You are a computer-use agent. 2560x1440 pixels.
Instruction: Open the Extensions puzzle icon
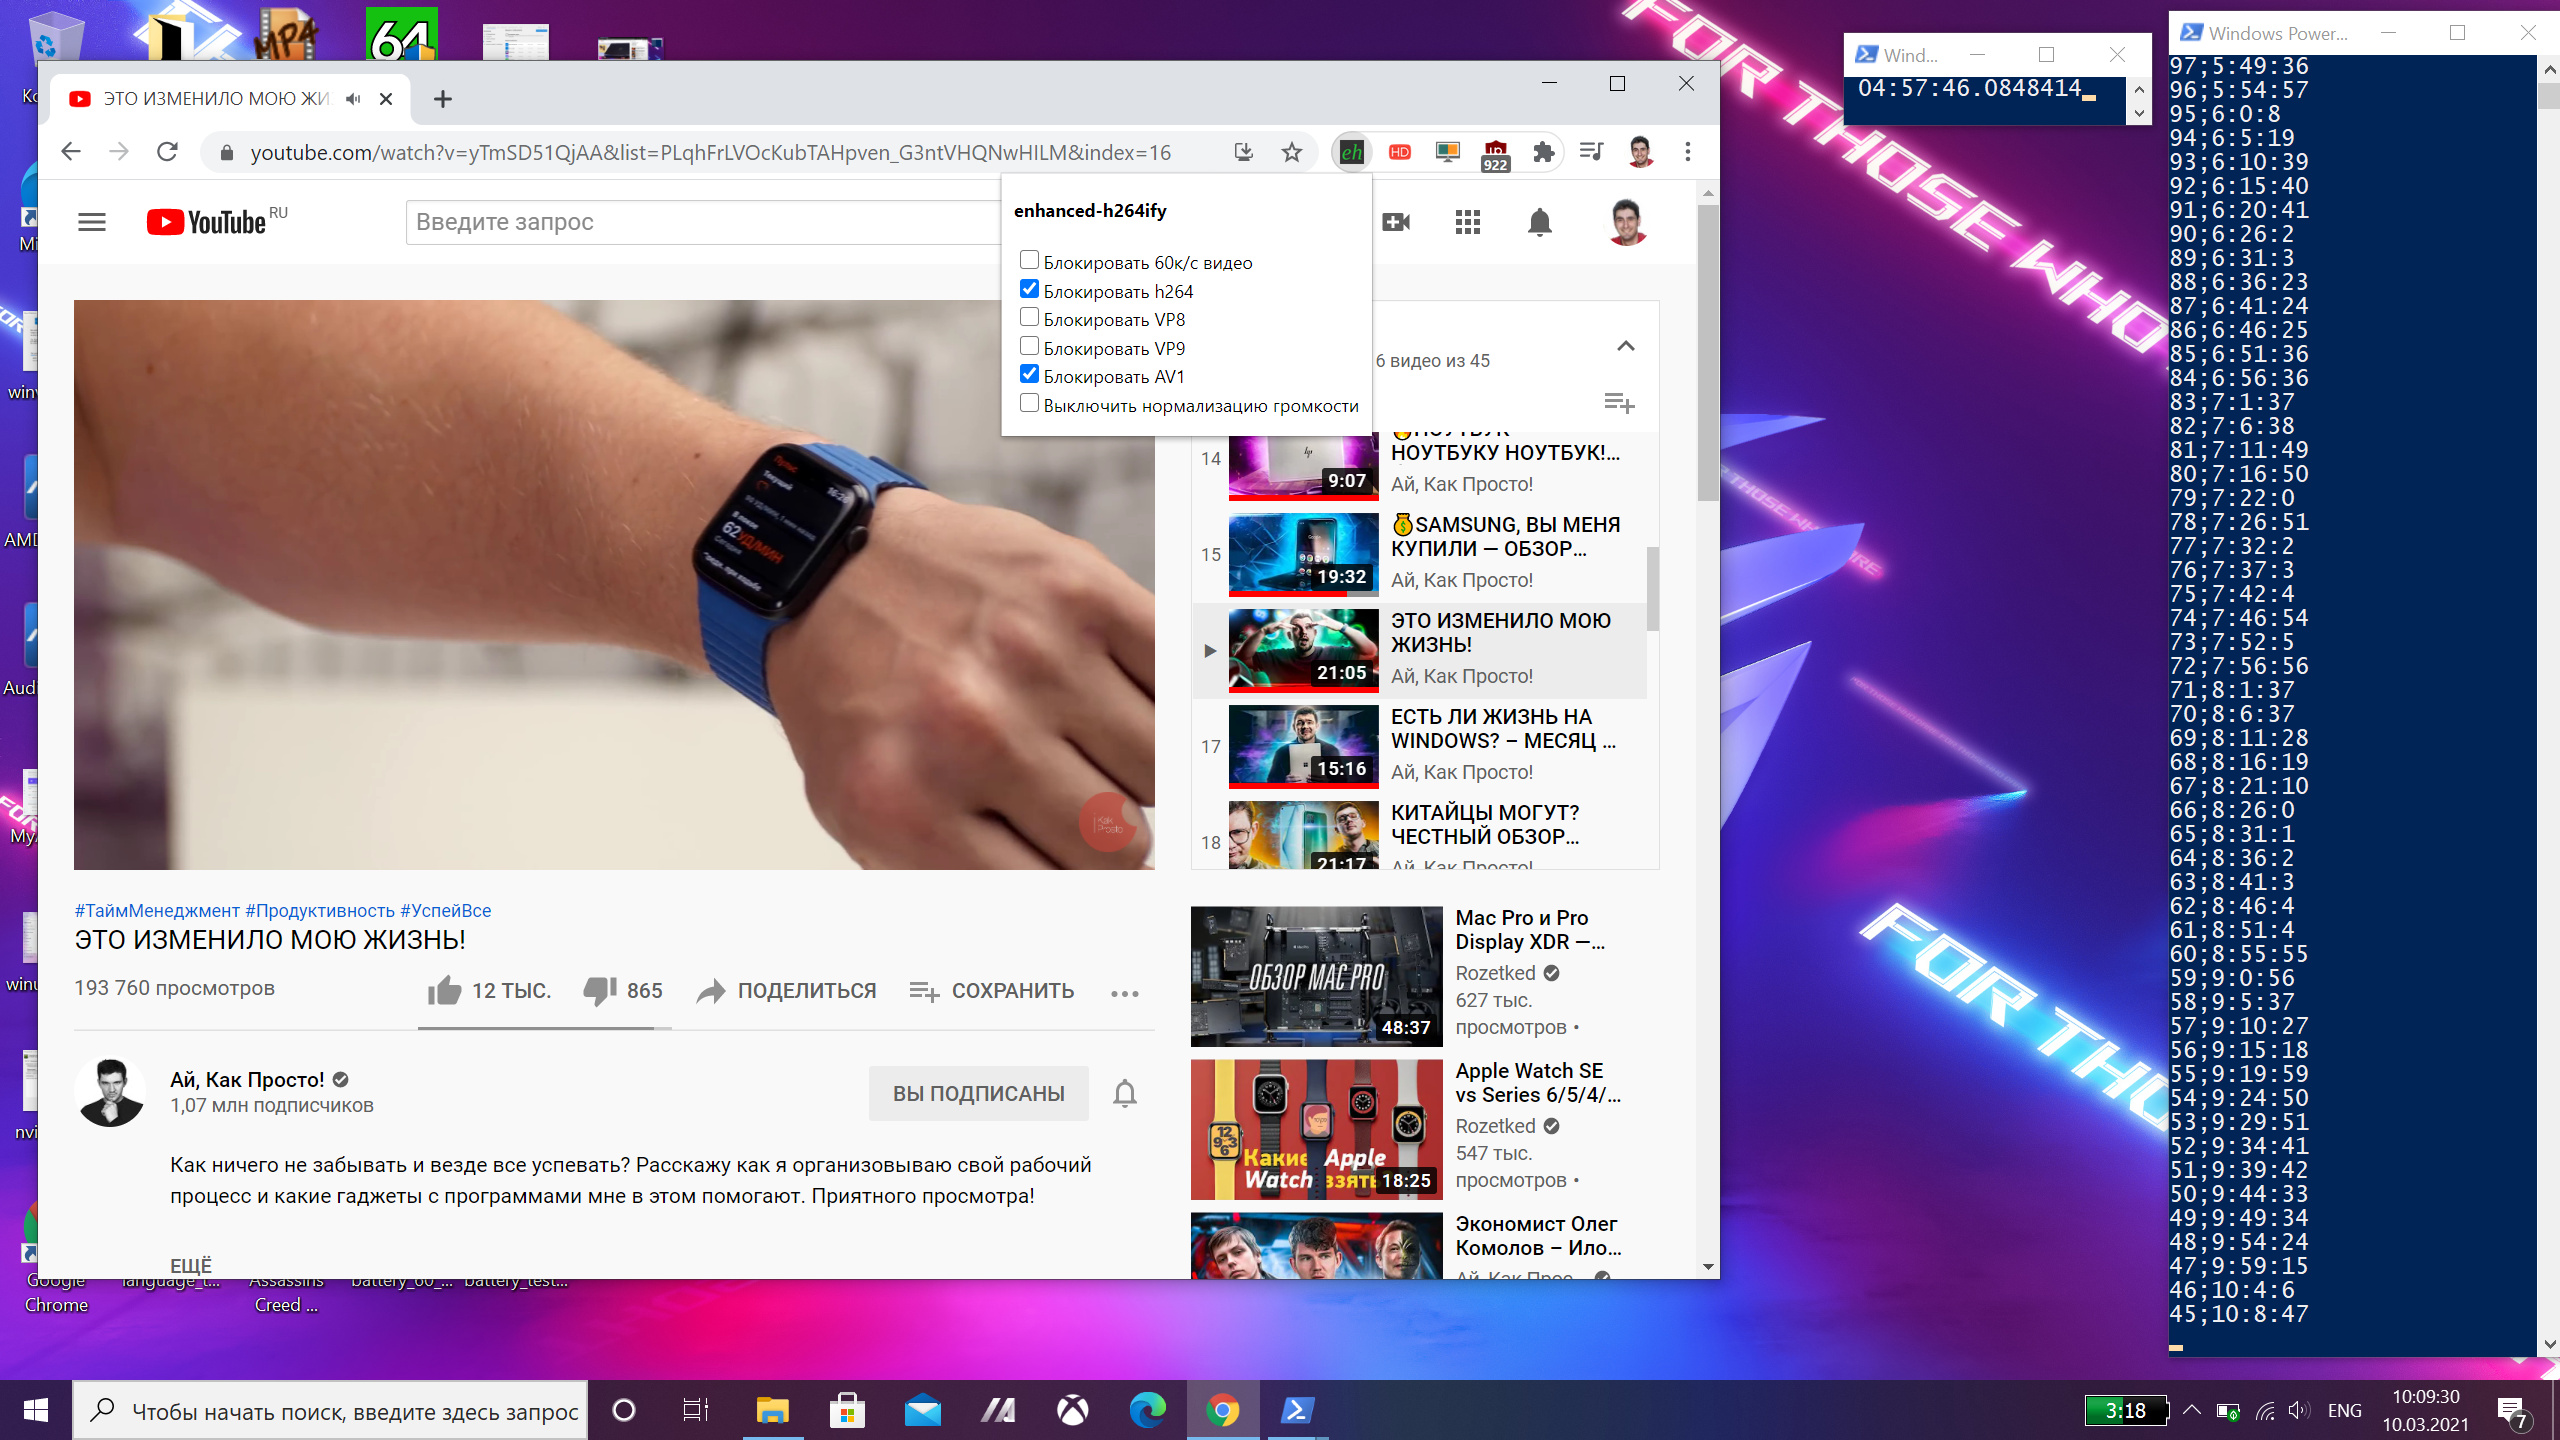point(1544,152)
